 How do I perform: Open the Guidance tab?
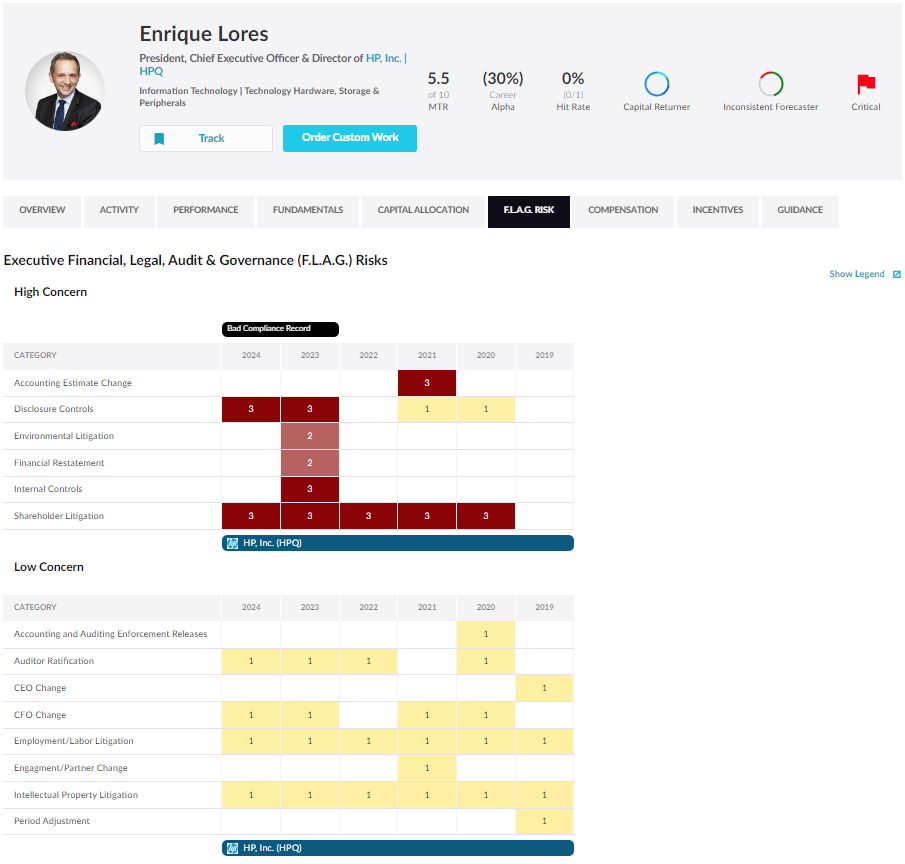[800, 212]
